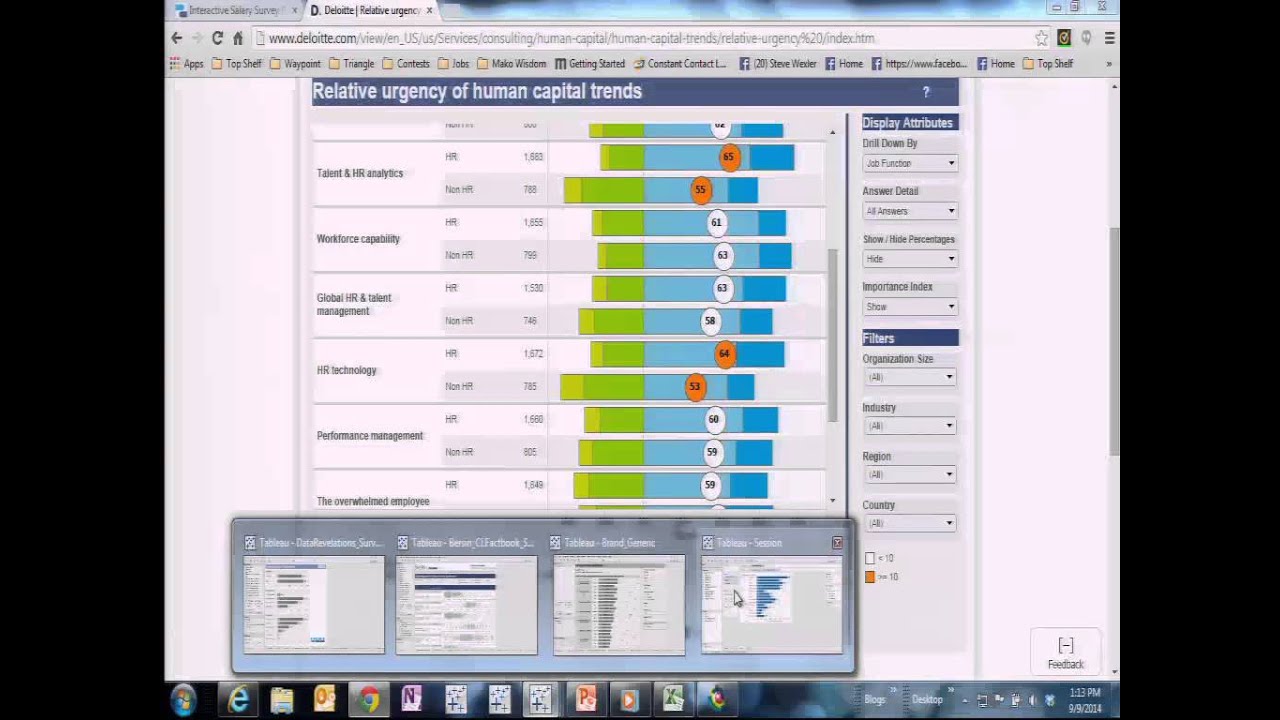Image resolution: width=1280 pixels, height=720 pixels.
Task: Close the Tableau Session thumbnail preview
Action: pyautogui.click(x=837, y=543)
